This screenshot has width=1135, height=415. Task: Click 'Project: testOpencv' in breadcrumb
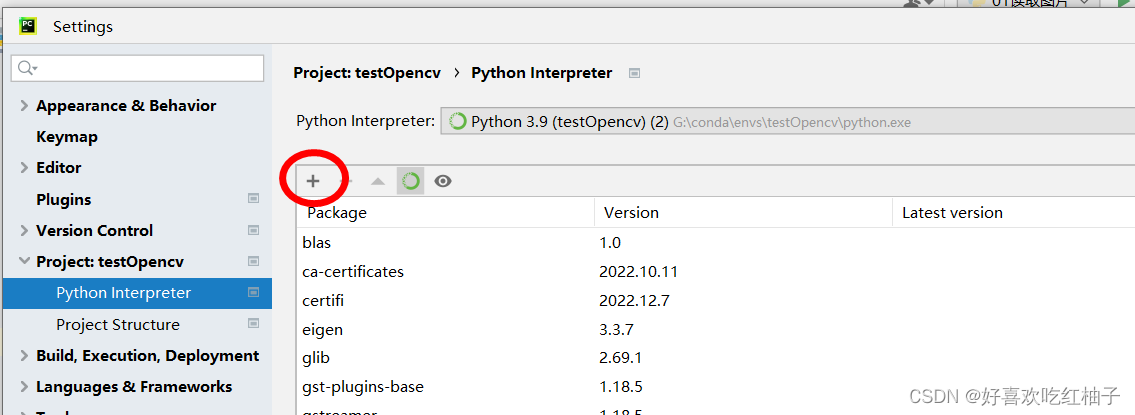(x=367, y=73)
